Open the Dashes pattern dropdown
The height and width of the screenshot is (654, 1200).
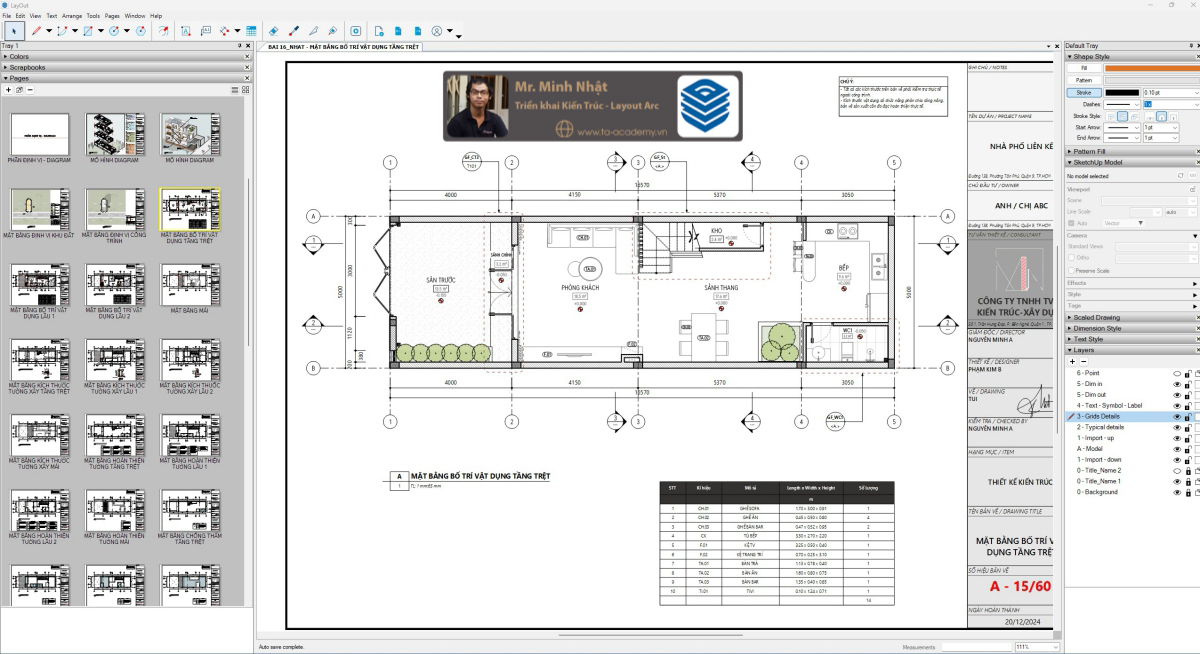pyautogui.click(x=1121, y=104)
